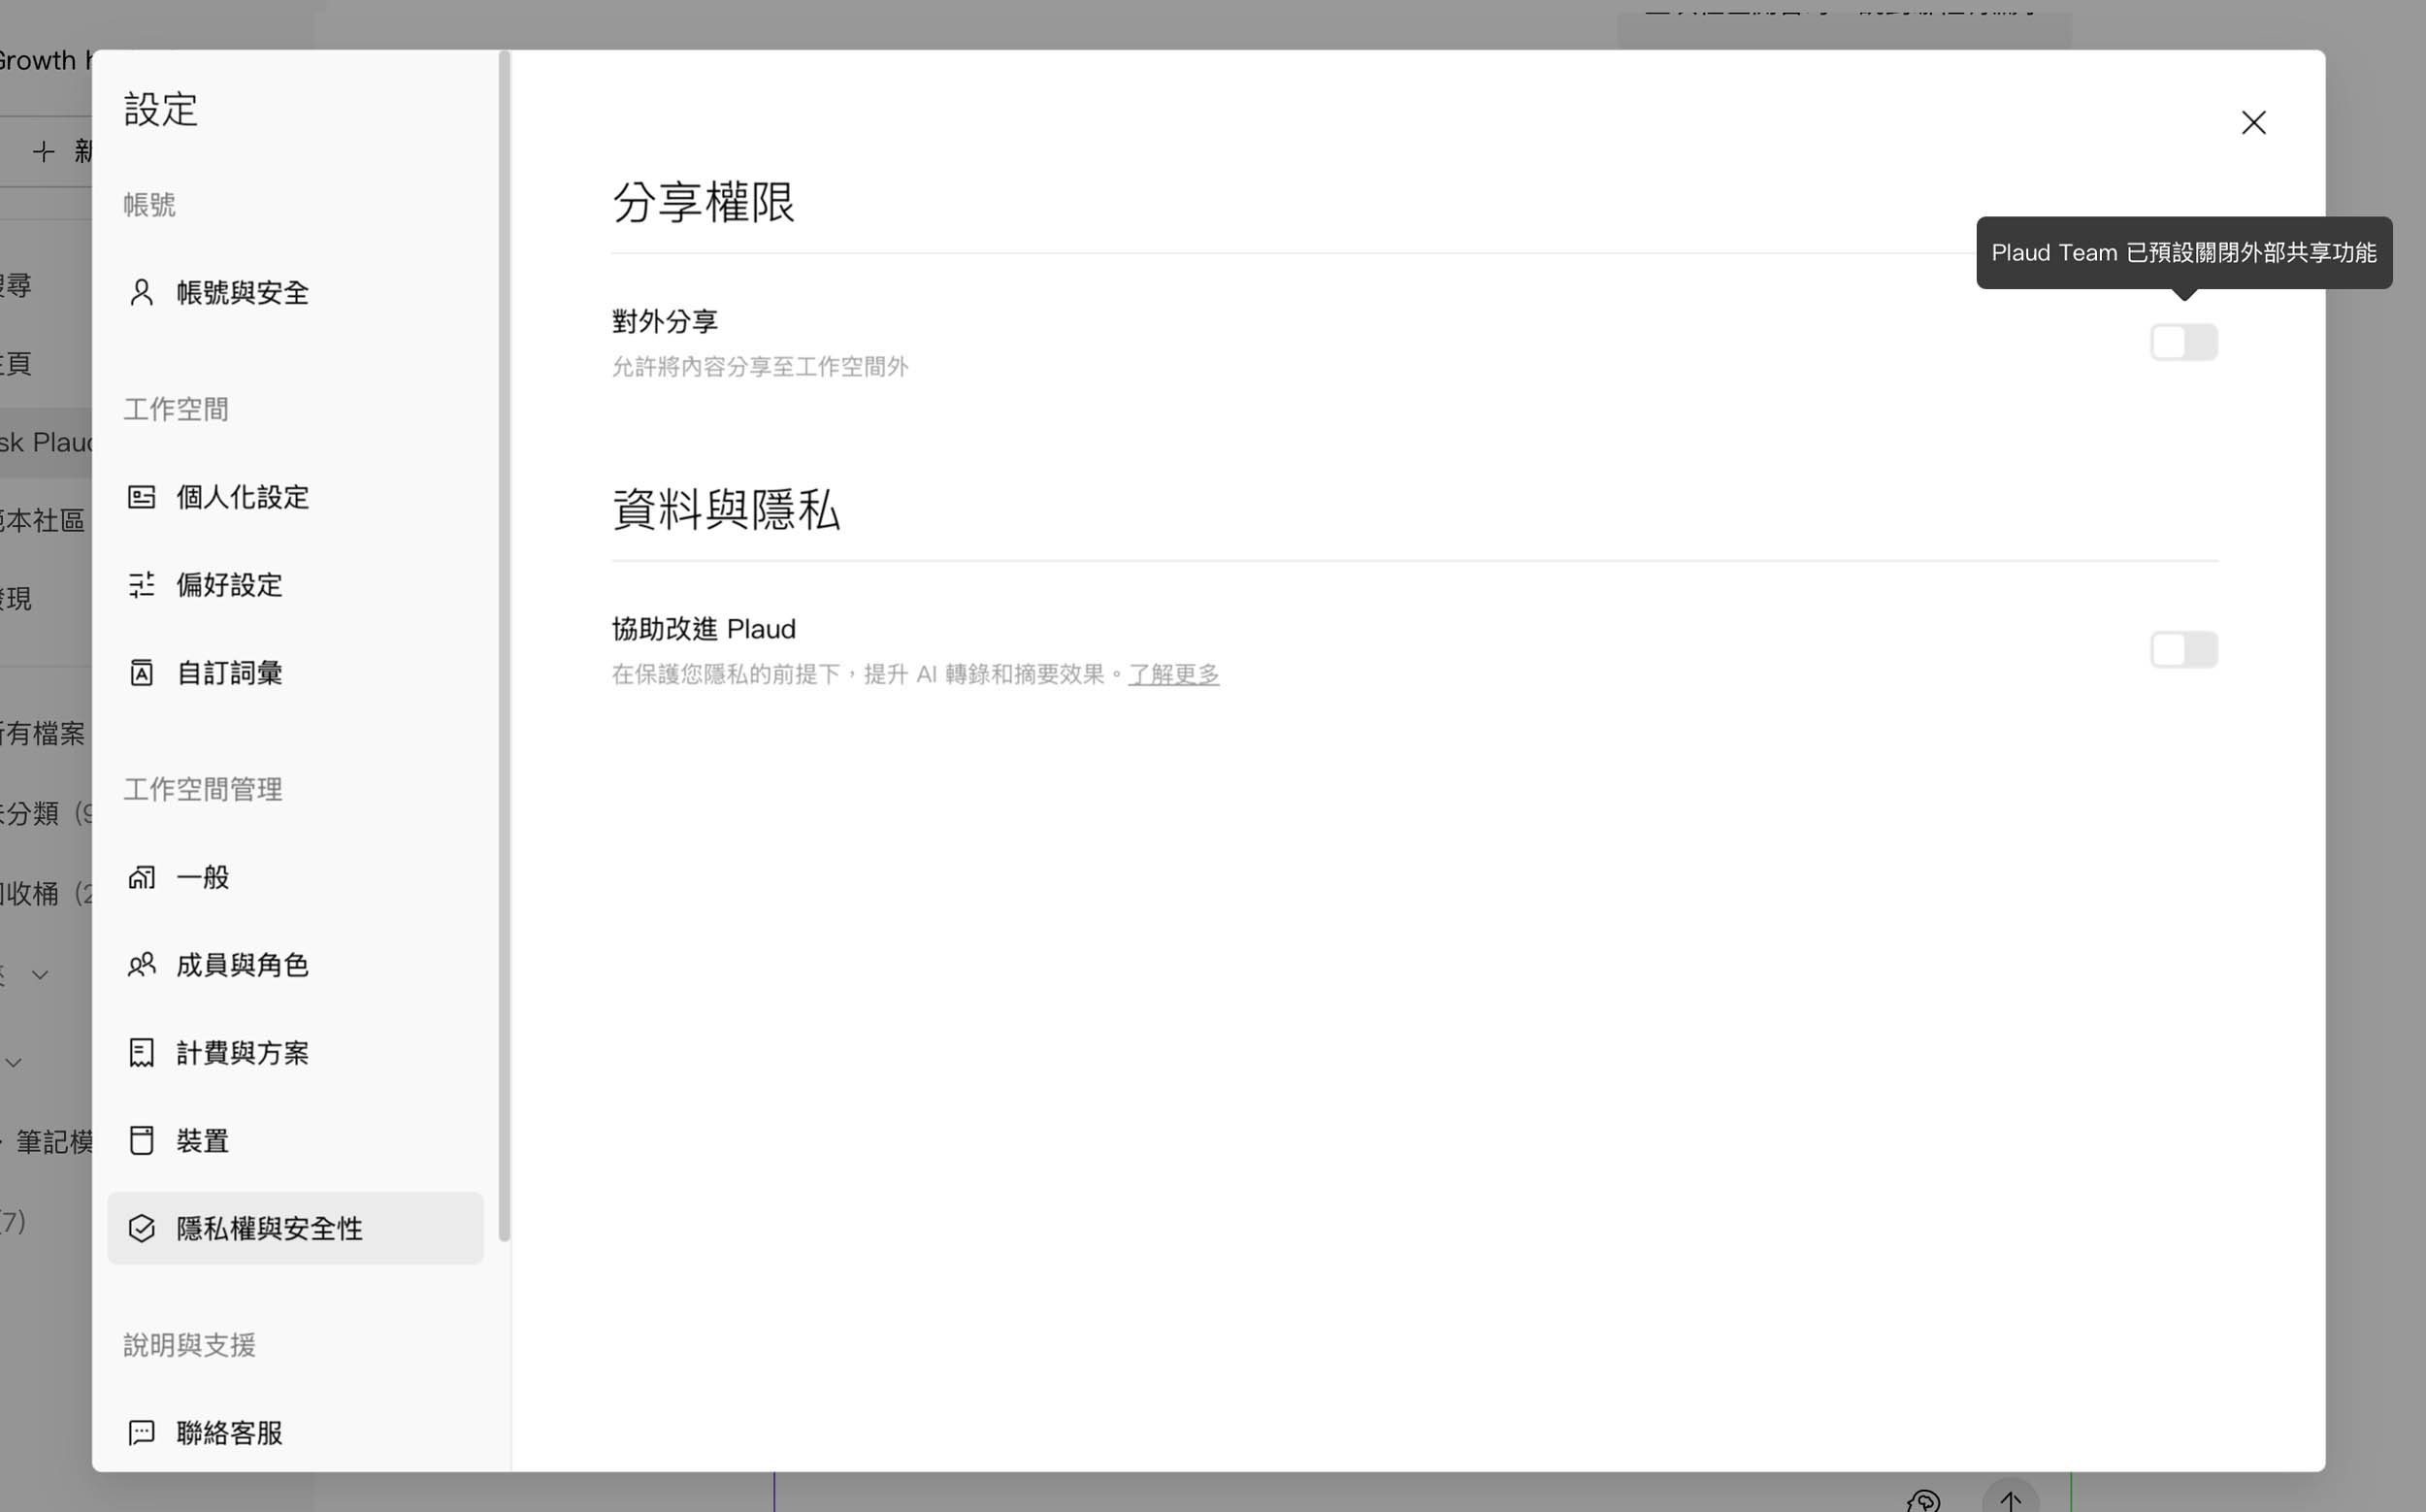
Task: Click the 自訂詞彙 book icon
Action: point(142,673)
